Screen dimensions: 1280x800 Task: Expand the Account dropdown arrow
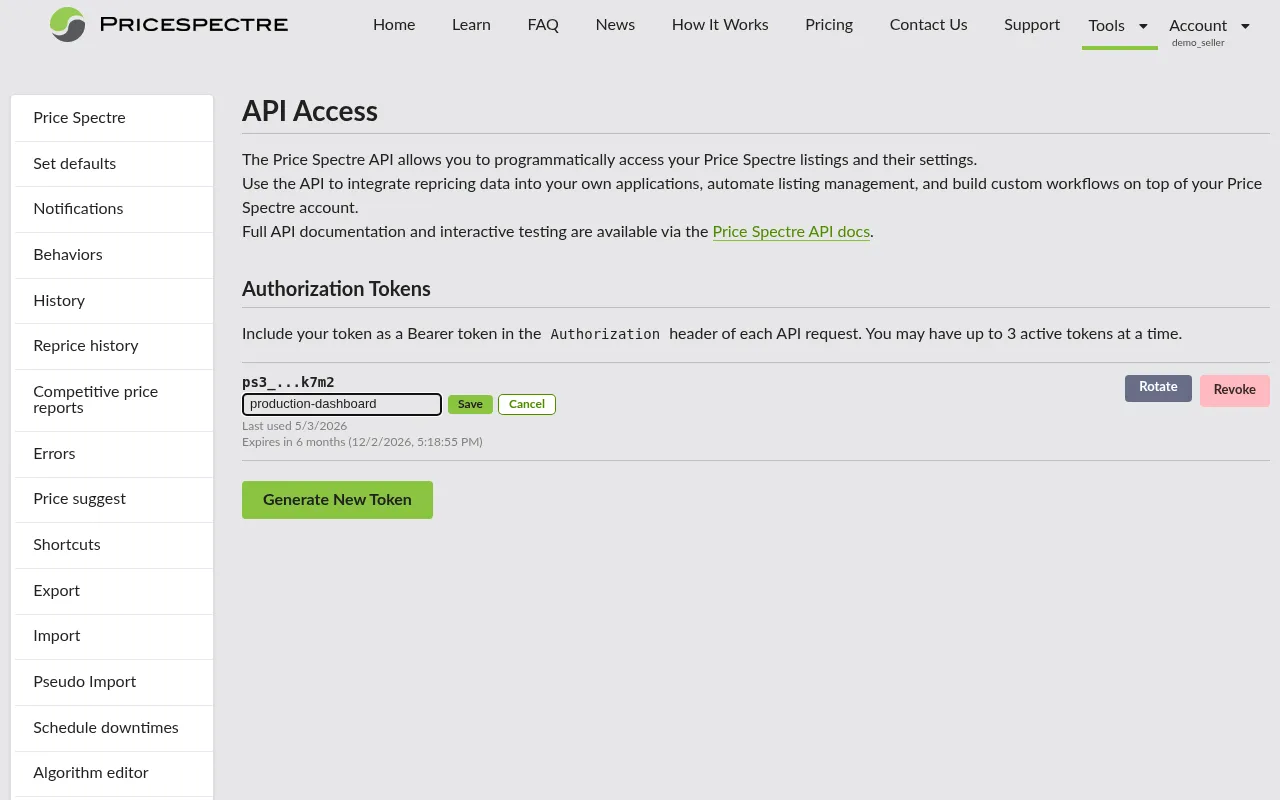(x=1245, y=26)
